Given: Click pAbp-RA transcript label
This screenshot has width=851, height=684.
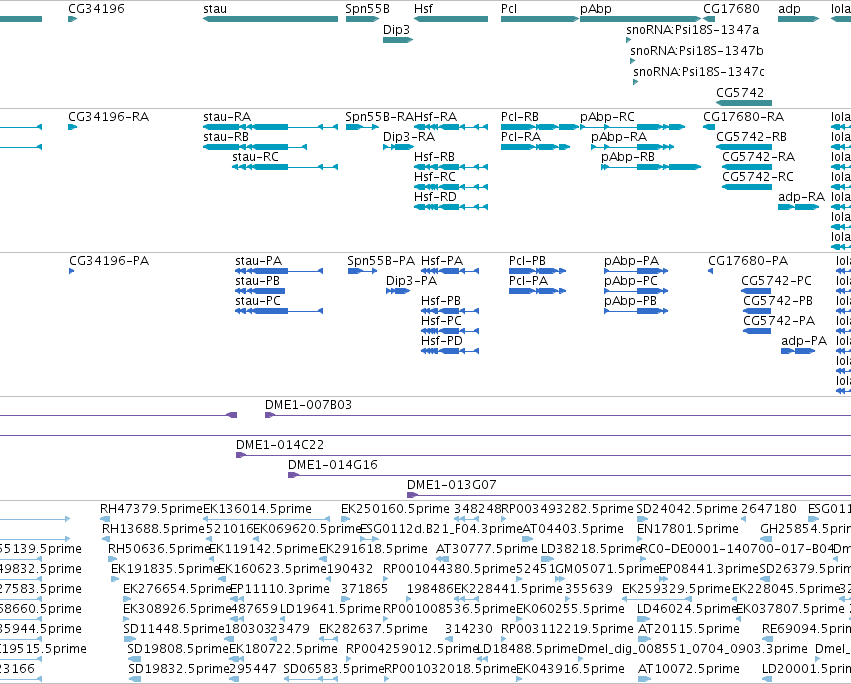Looking at the screenshot, I should (x=619, y=137).
